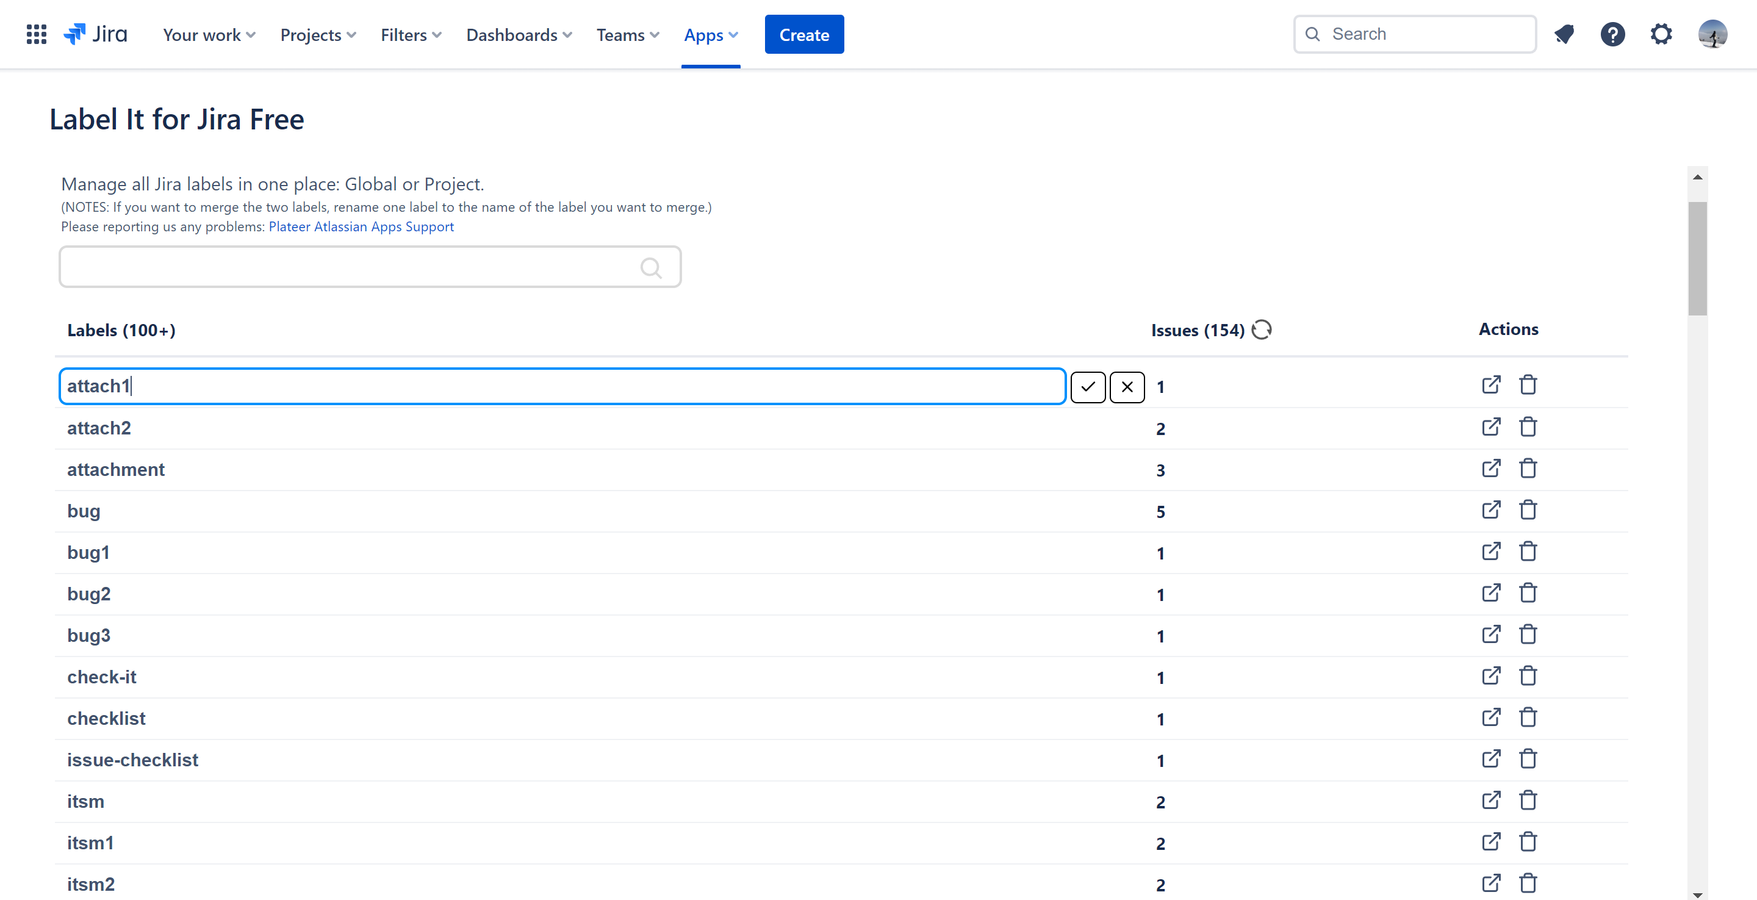Screen dimensions: 1757x900
Task: Open the notifications icon
Action: coord(1564,34)
